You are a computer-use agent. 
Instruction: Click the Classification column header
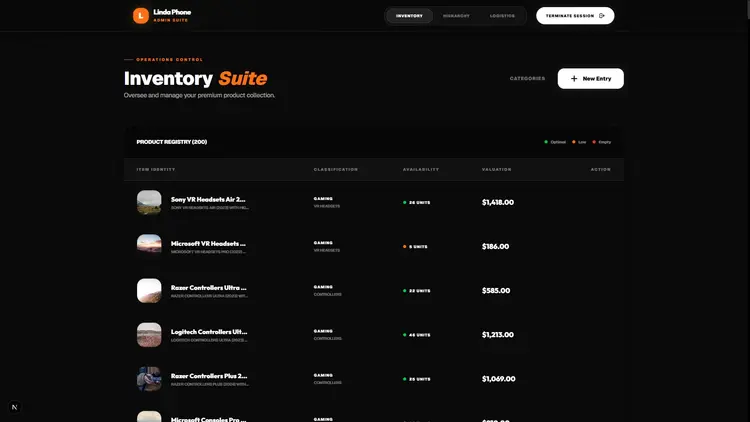(336, 169)
